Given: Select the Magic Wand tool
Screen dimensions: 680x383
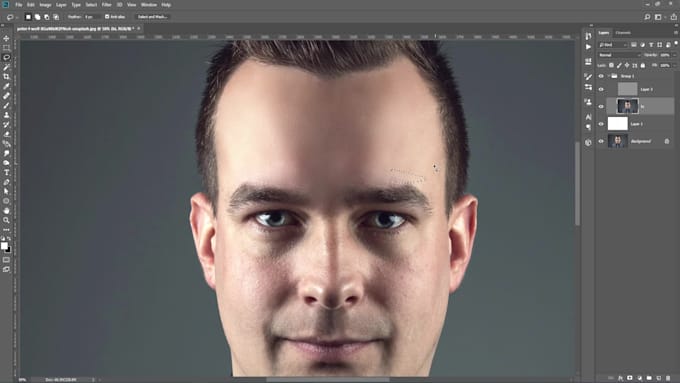Looking at the screenshot, I should (6, 67).
